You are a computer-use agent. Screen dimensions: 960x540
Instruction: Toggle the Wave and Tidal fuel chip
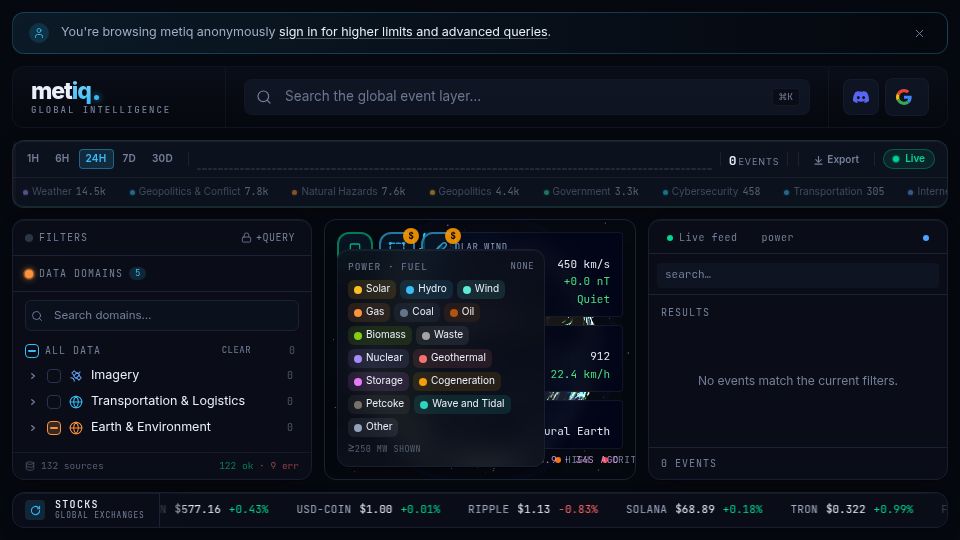(x=462, y=404)
